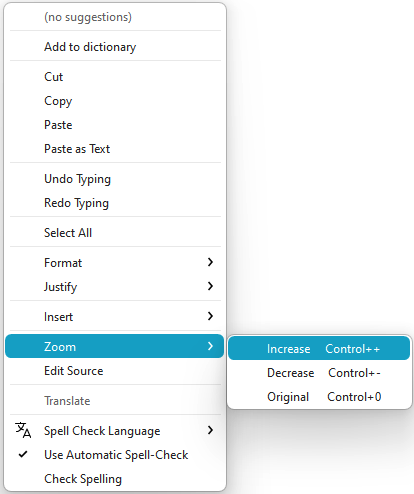
Task: Expand the Justify submenu chevron
Action: click(210, 286)
